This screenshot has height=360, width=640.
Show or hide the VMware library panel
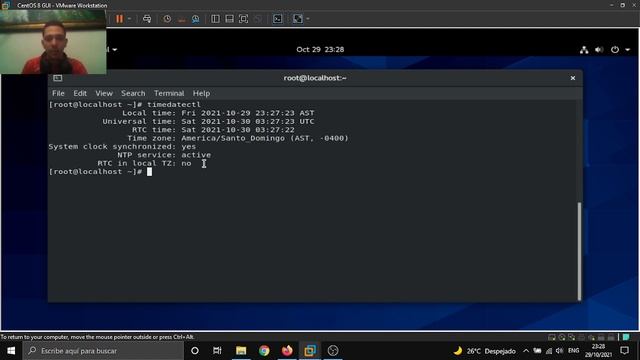215,19
